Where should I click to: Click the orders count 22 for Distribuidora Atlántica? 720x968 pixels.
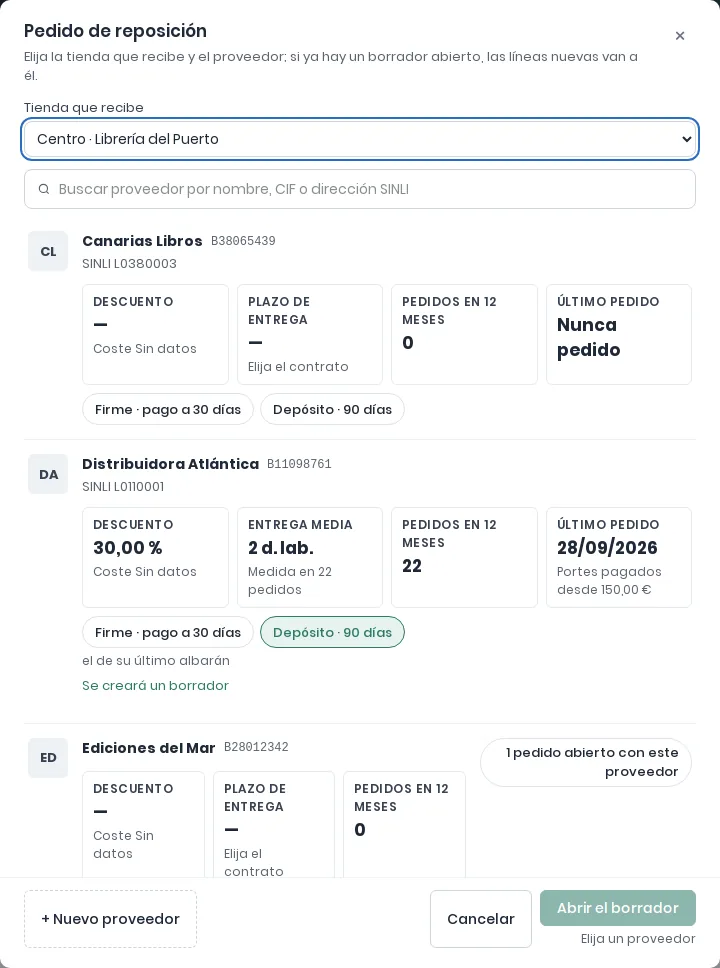pos(412,565)
